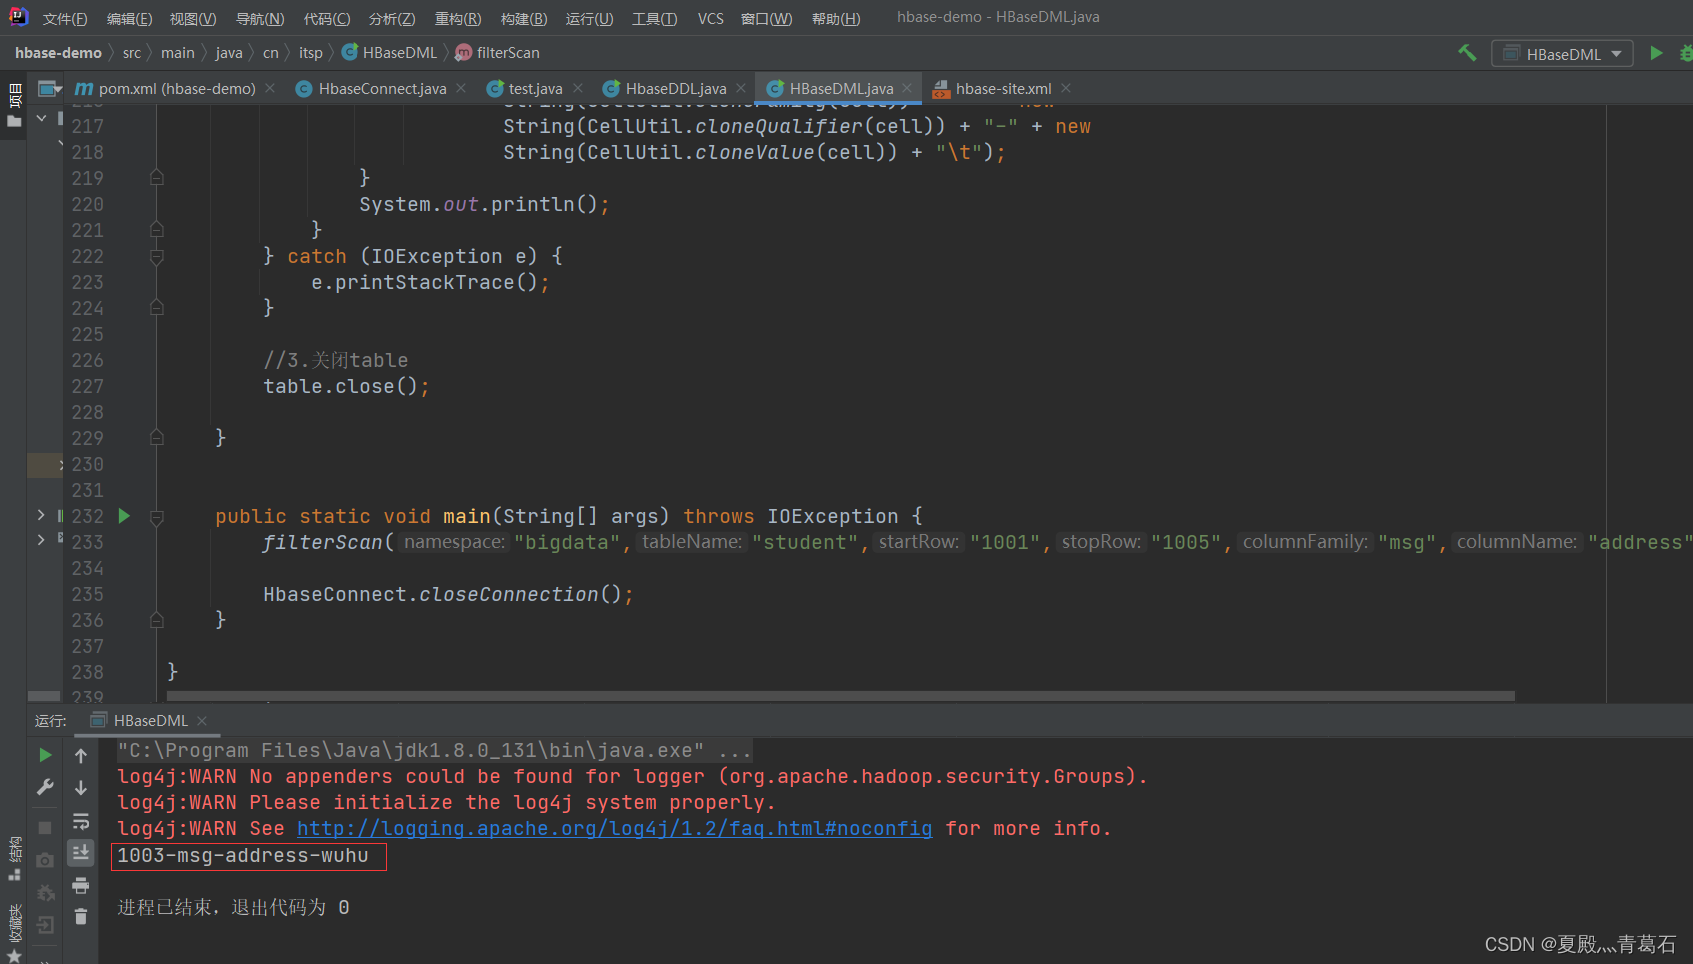Image resolution: width=1693 pixels, height=964 pixels.
Task: Go down in console with down arrow
Action: (81, 788)
